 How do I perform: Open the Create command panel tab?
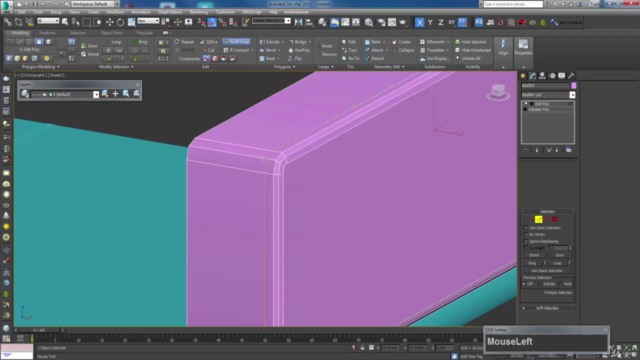523,76
